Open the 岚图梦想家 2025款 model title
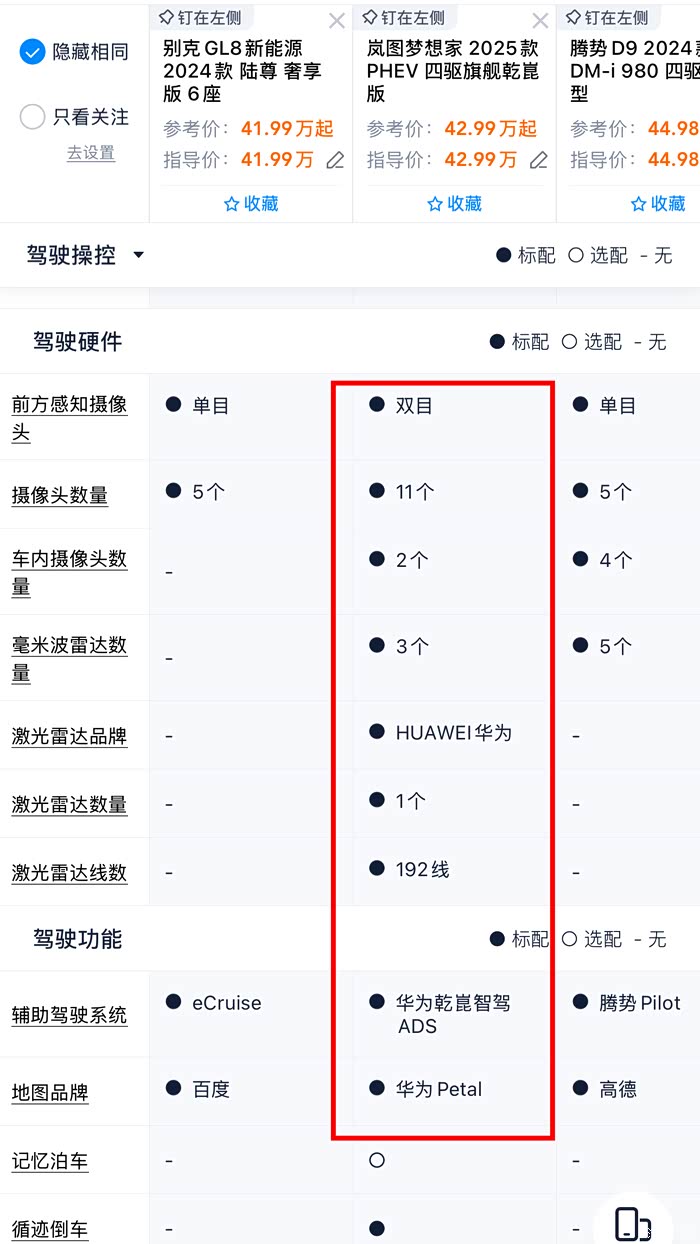This screenshot has width=700, height=1244. pyautogui.click(x=452, y=71)
